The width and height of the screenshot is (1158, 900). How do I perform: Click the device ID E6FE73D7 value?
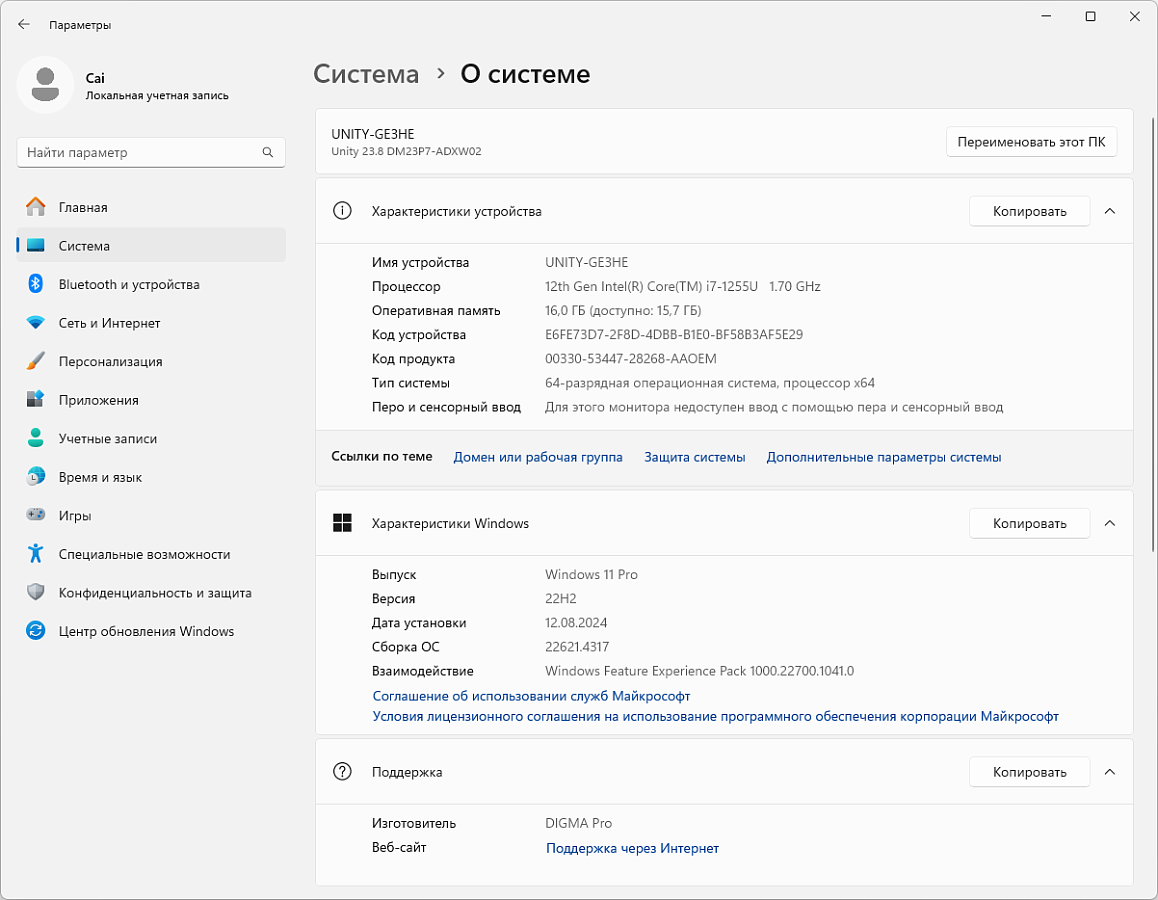[674, 334]
